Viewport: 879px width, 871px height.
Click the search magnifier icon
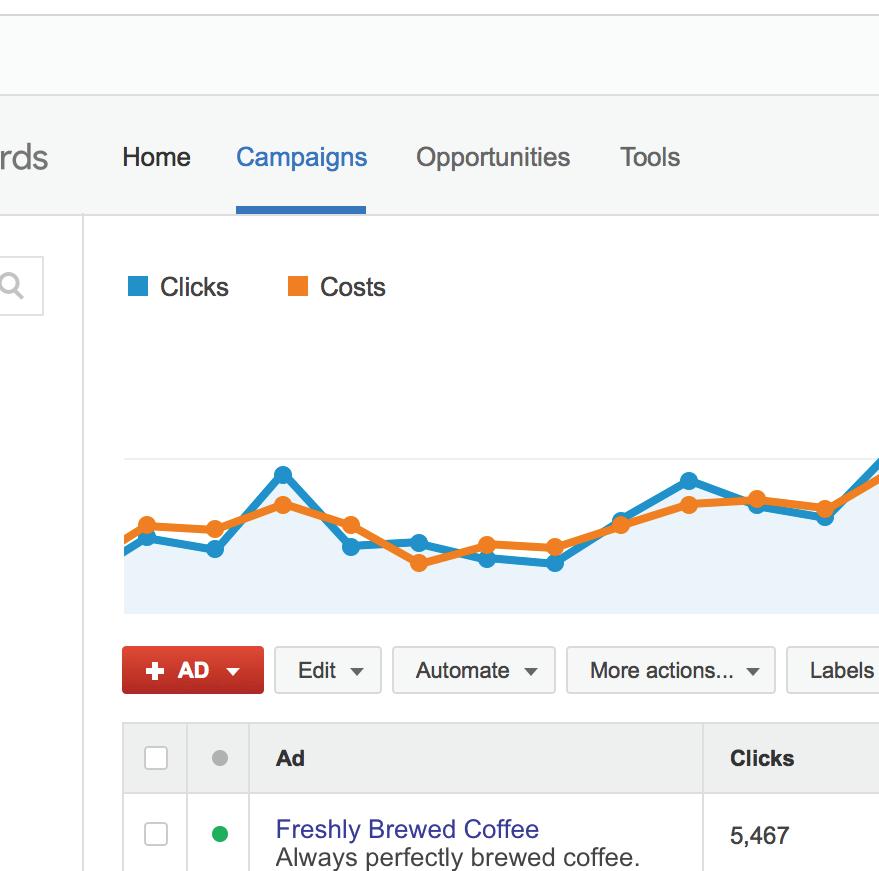point(11,286)
